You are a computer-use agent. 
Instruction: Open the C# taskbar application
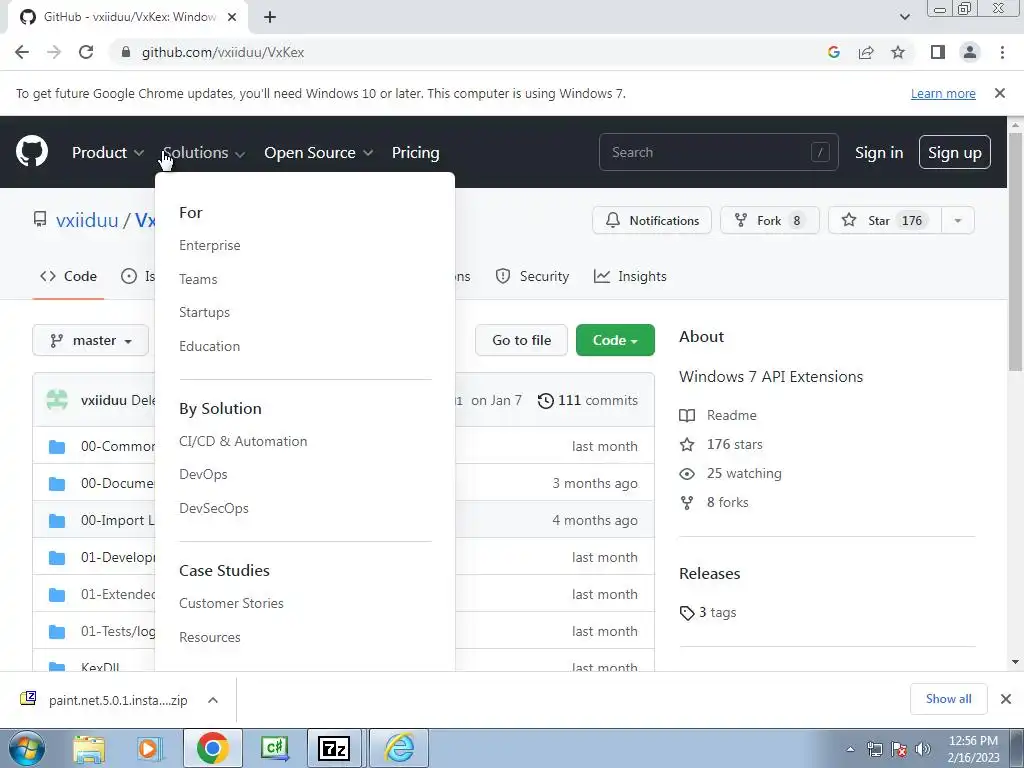coord(274,748)
